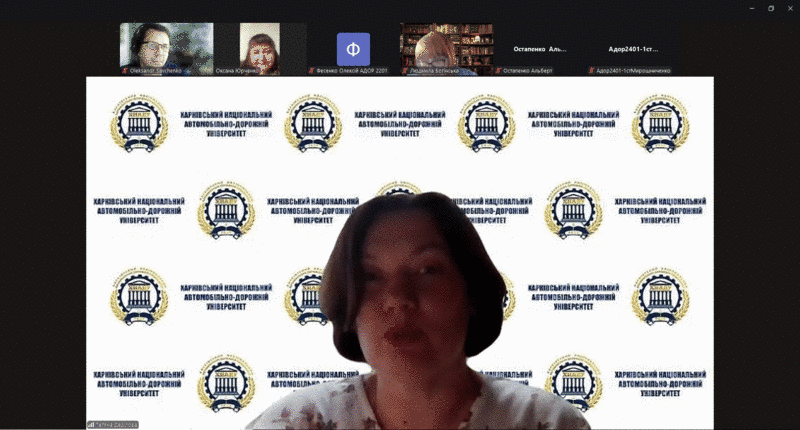
Task: Click the purple Ф avatar icon
Action: 353,48
